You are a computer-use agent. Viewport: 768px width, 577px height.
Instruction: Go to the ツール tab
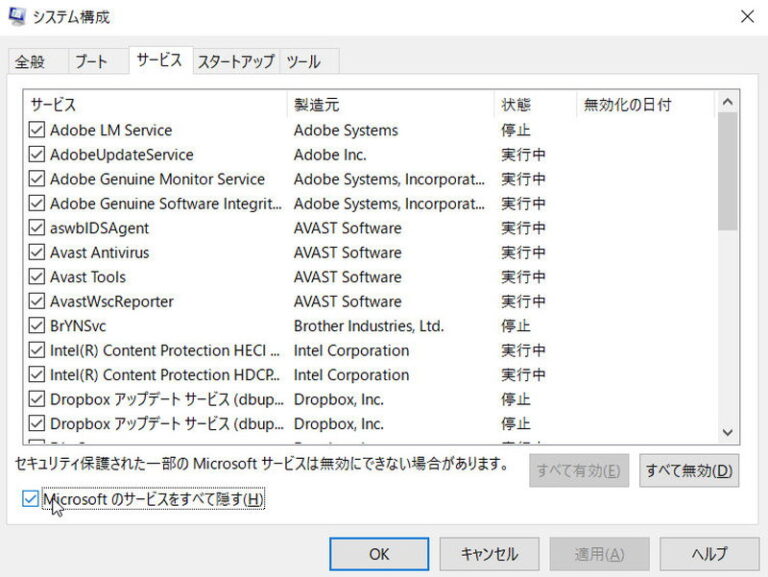[304, 61]
